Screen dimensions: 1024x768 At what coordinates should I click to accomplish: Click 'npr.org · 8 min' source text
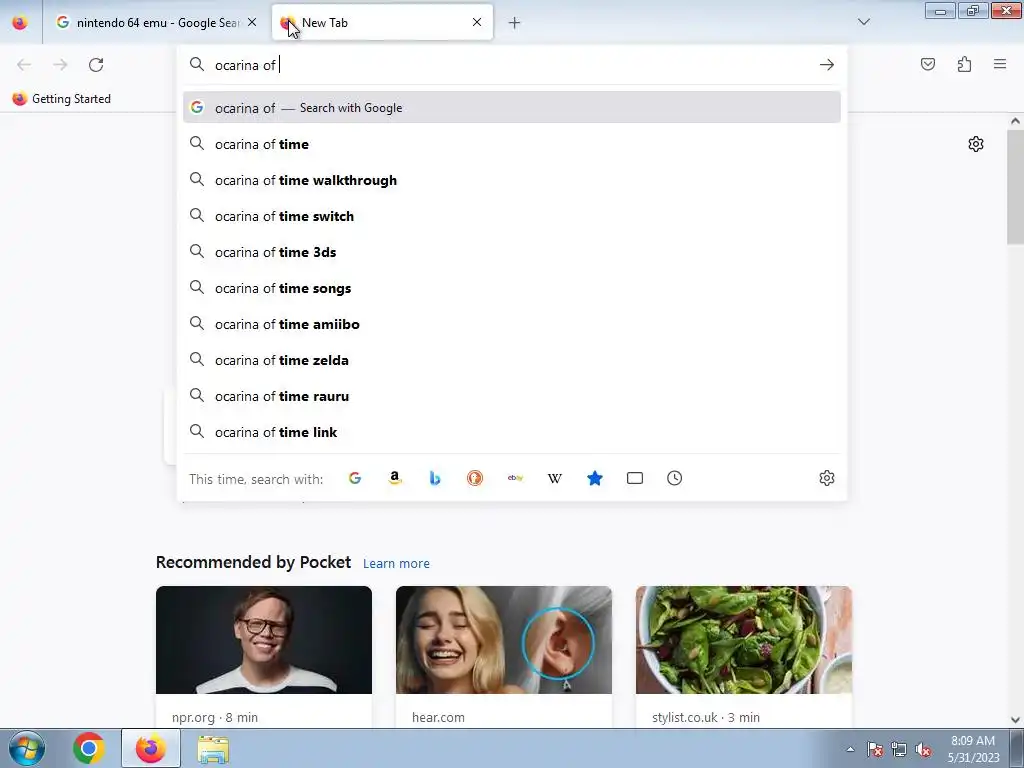[215, 717]
